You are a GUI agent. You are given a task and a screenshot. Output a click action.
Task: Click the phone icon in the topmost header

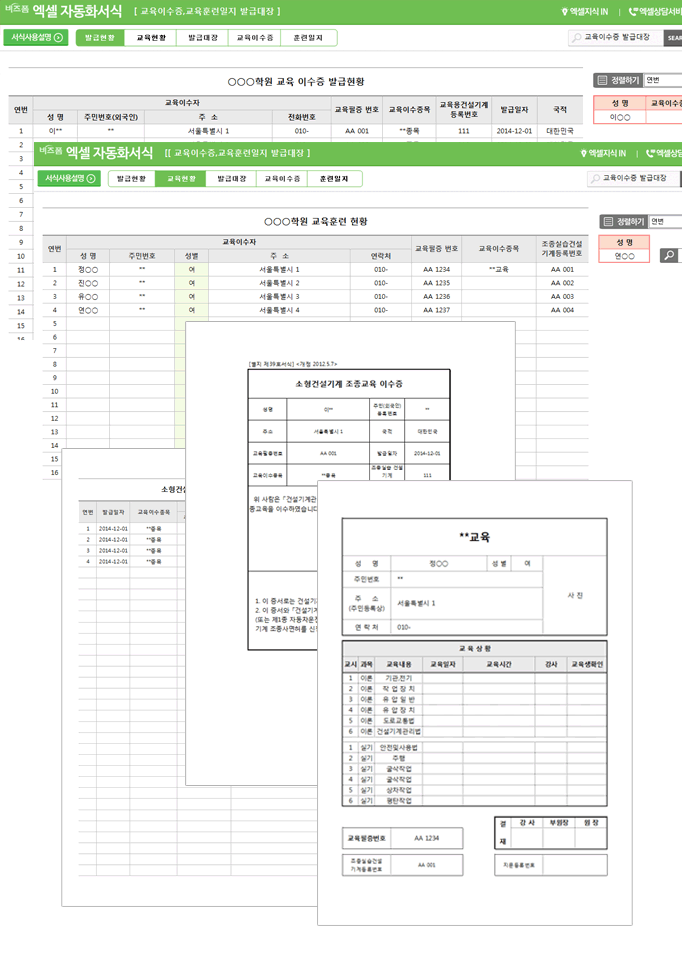pos(633,12)
